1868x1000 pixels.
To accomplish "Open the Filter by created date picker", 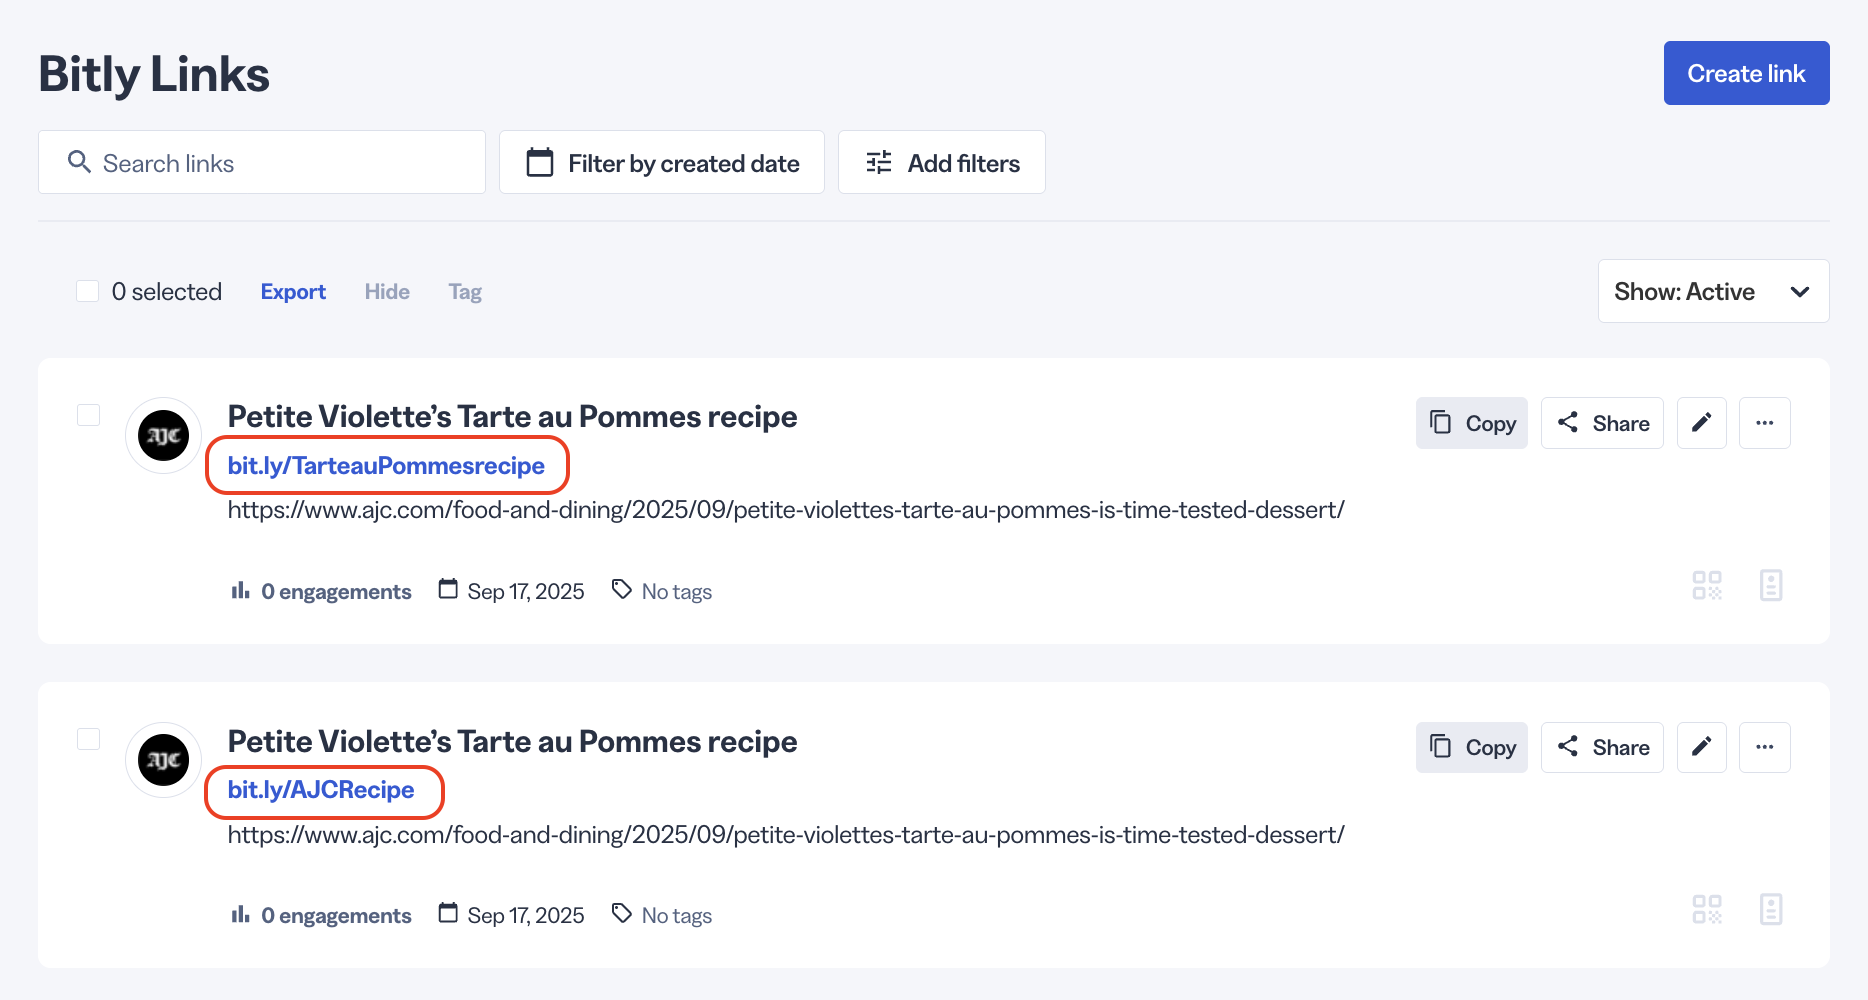I will point(661,162).
